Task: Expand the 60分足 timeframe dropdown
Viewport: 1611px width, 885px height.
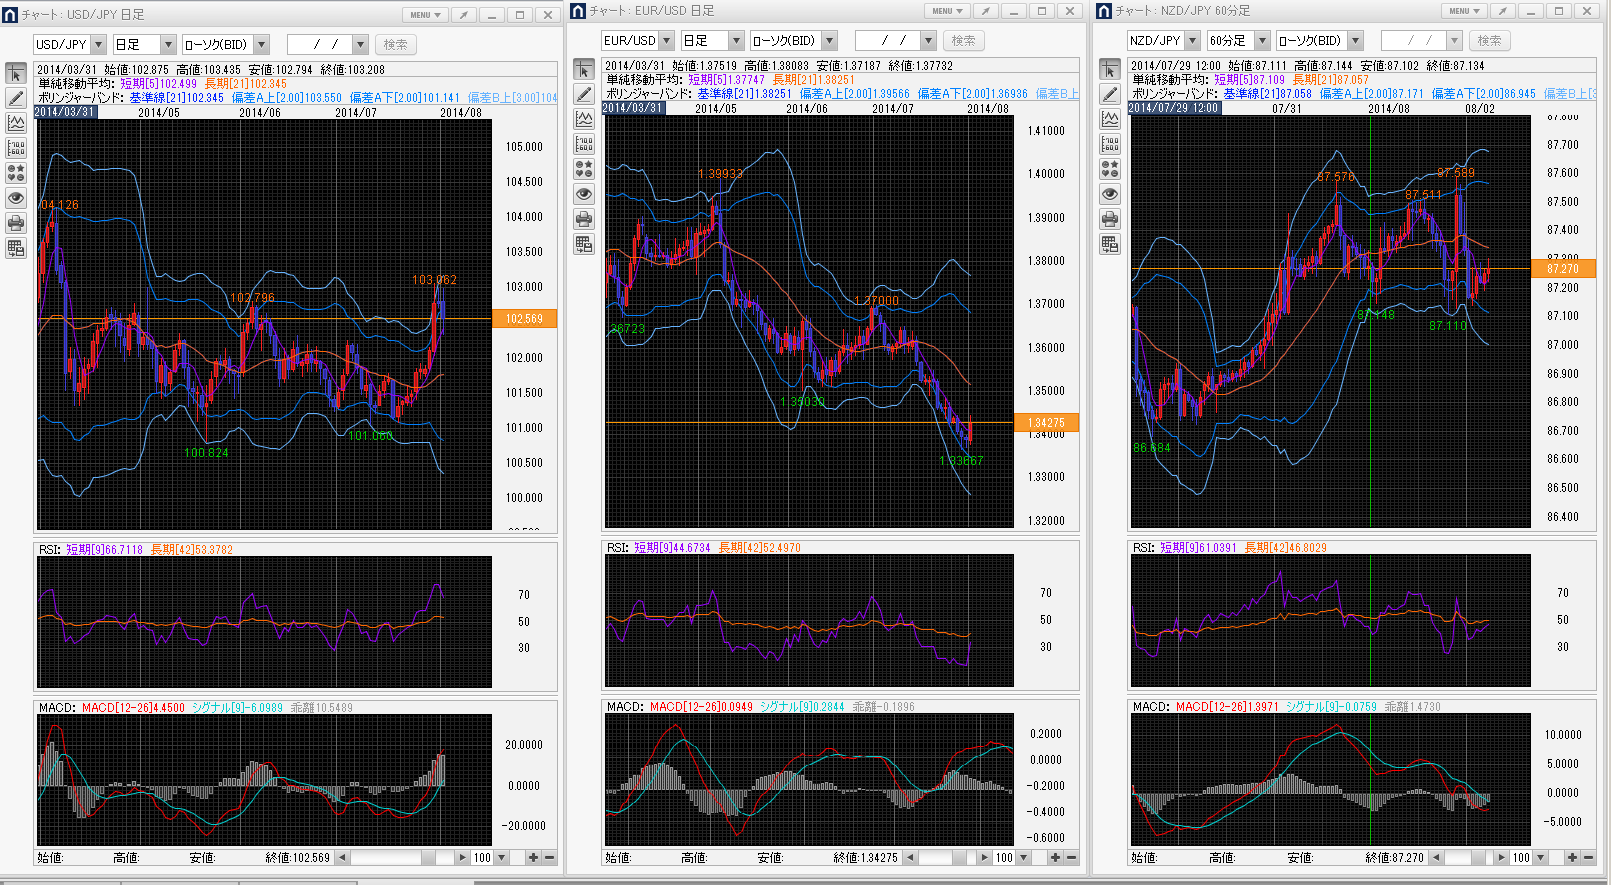Action: (x=1262, y=41)
